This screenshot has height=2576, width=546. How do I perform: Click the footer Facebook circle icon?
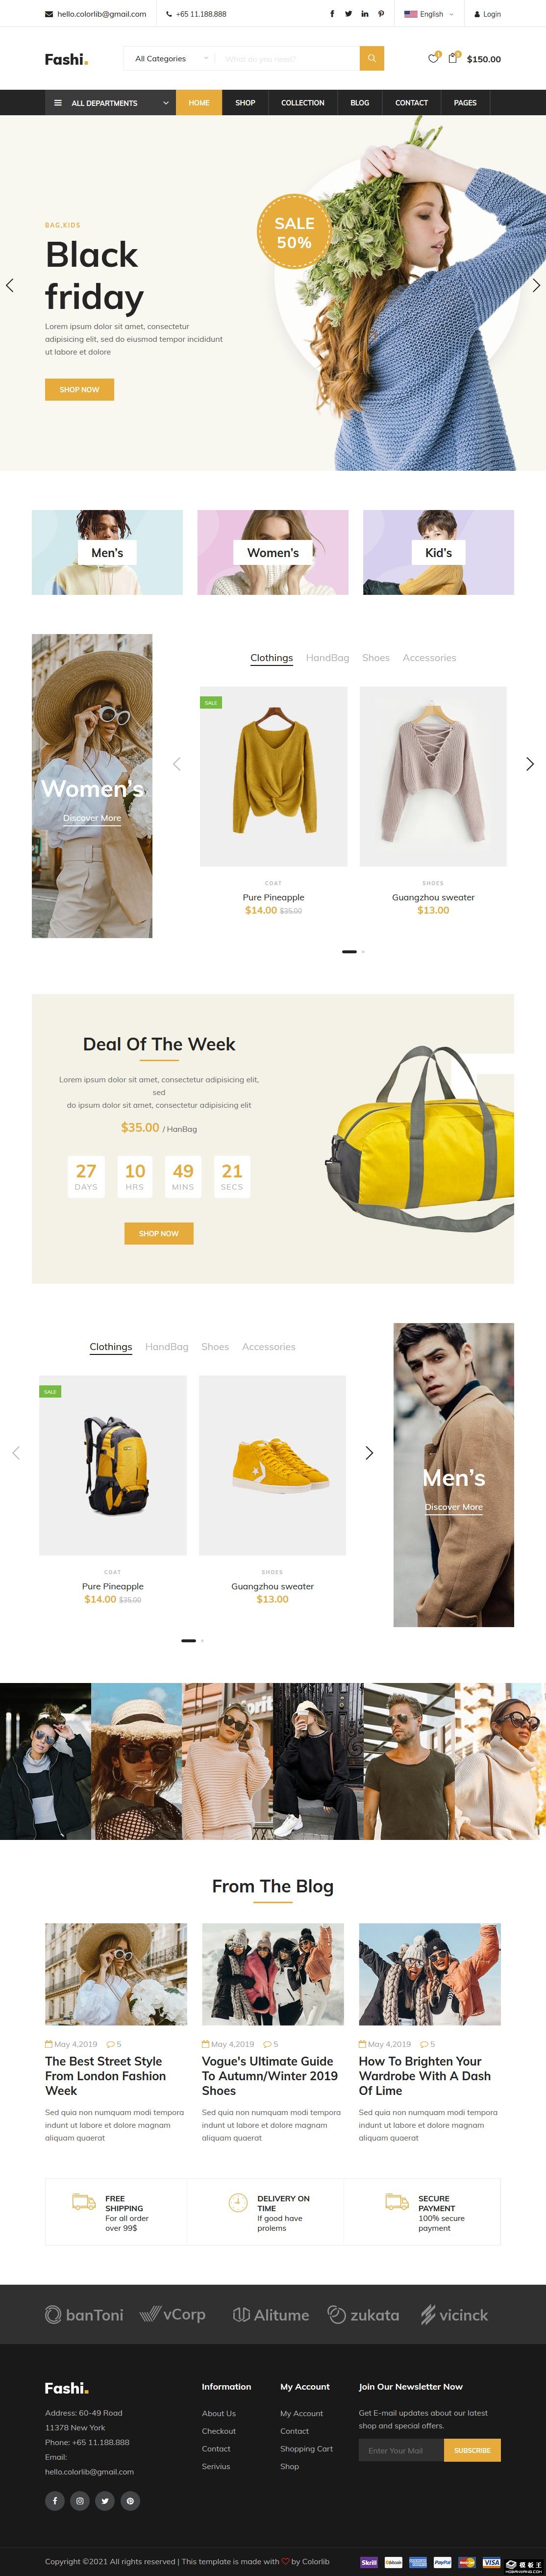coord(55,2500)
